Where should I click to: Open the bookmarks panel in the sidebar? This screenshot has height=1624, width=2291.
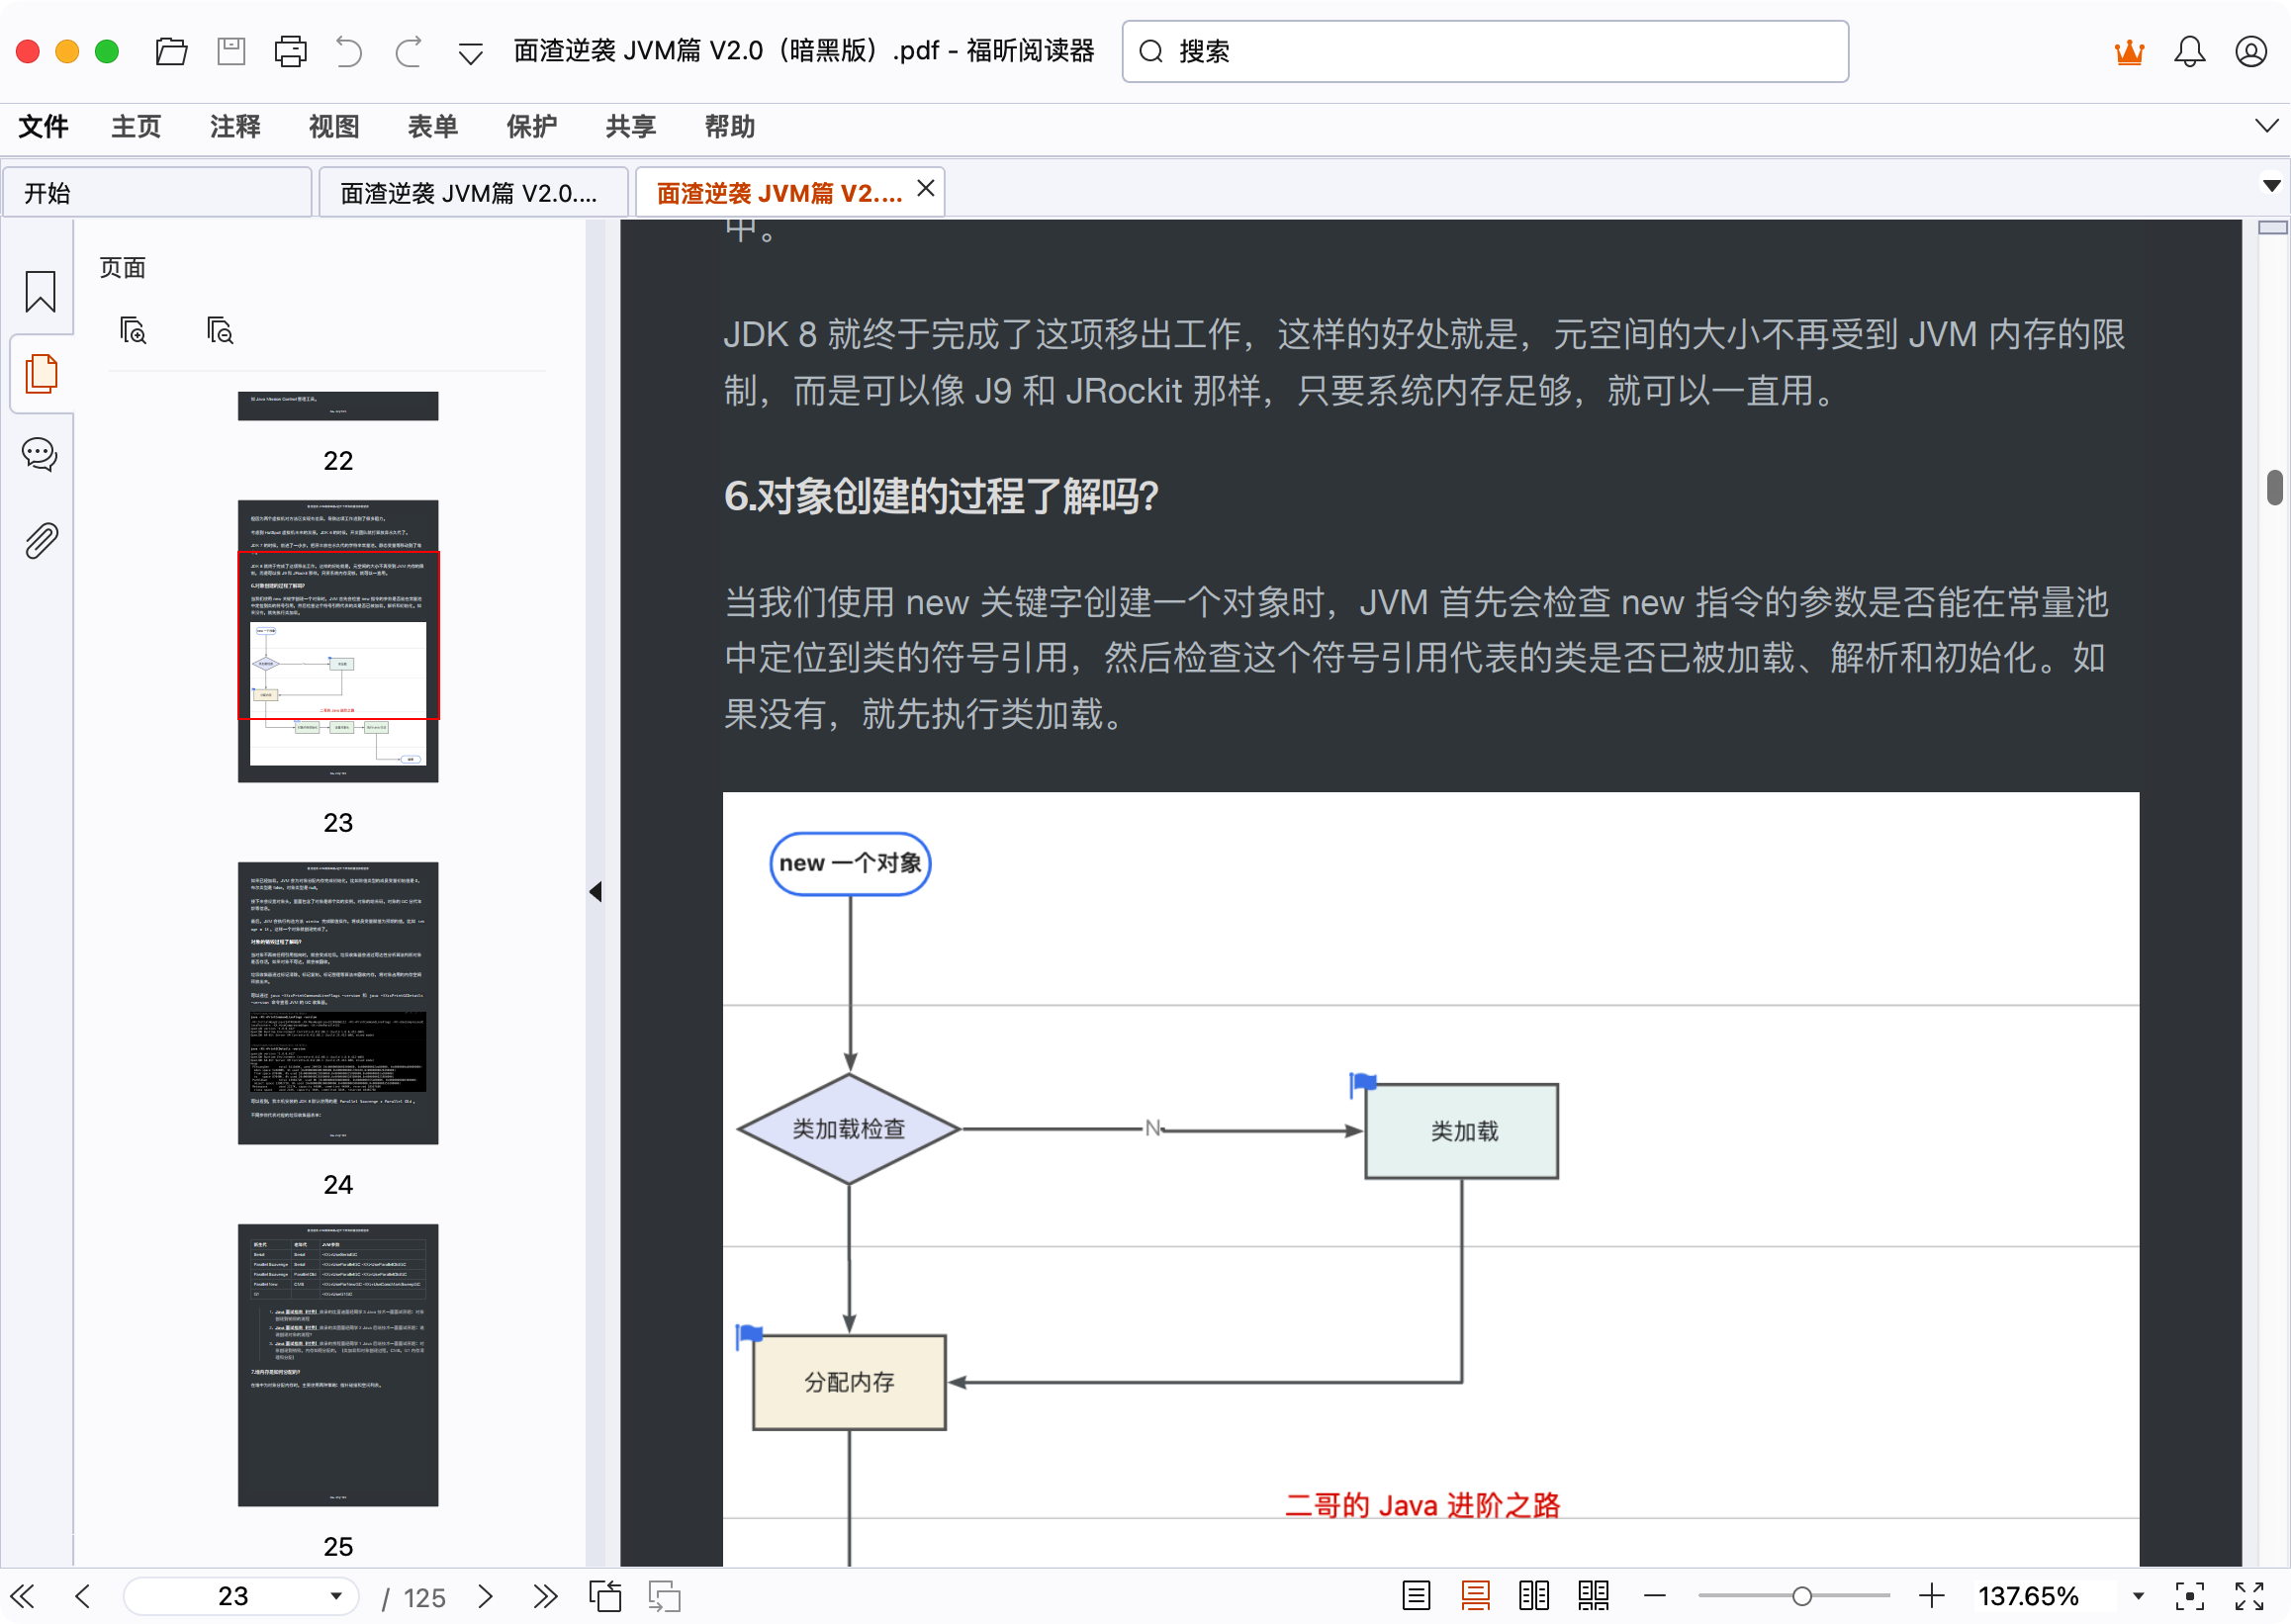[x=40, y=291]
